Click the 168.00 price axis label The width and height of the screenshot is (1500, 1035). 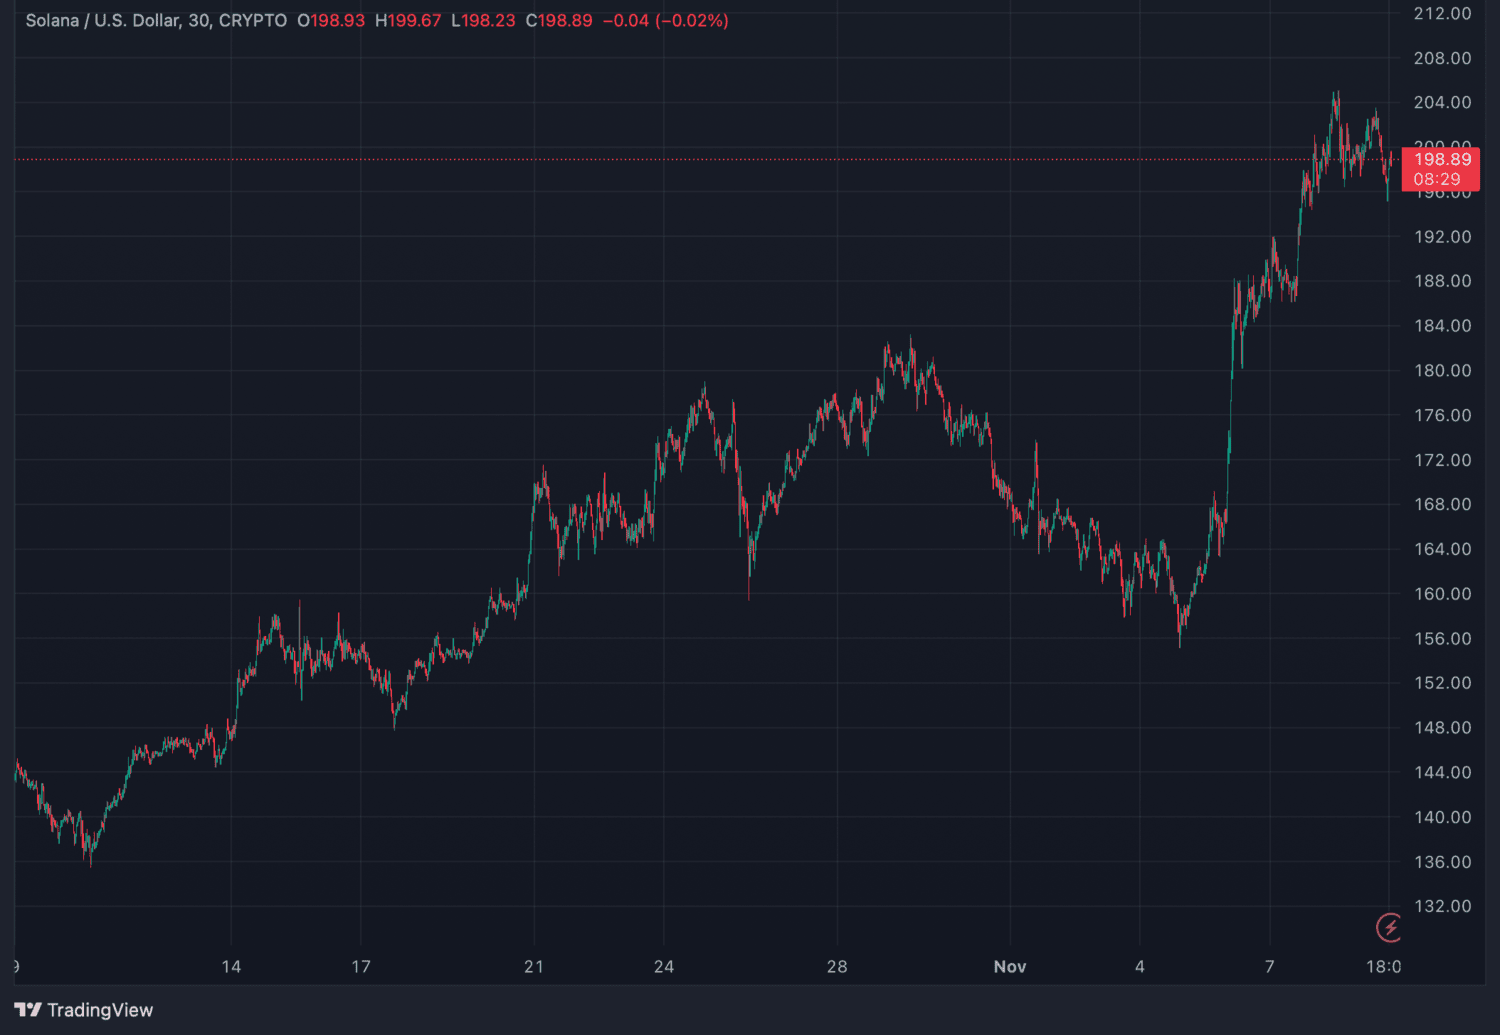(x=1442, y=504)
